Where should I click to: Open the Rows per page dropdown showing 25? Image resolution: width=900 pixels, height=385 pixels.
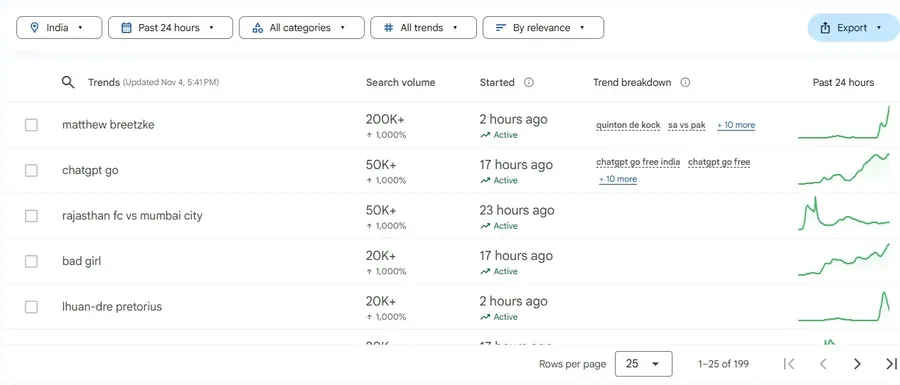click(643, 364)
